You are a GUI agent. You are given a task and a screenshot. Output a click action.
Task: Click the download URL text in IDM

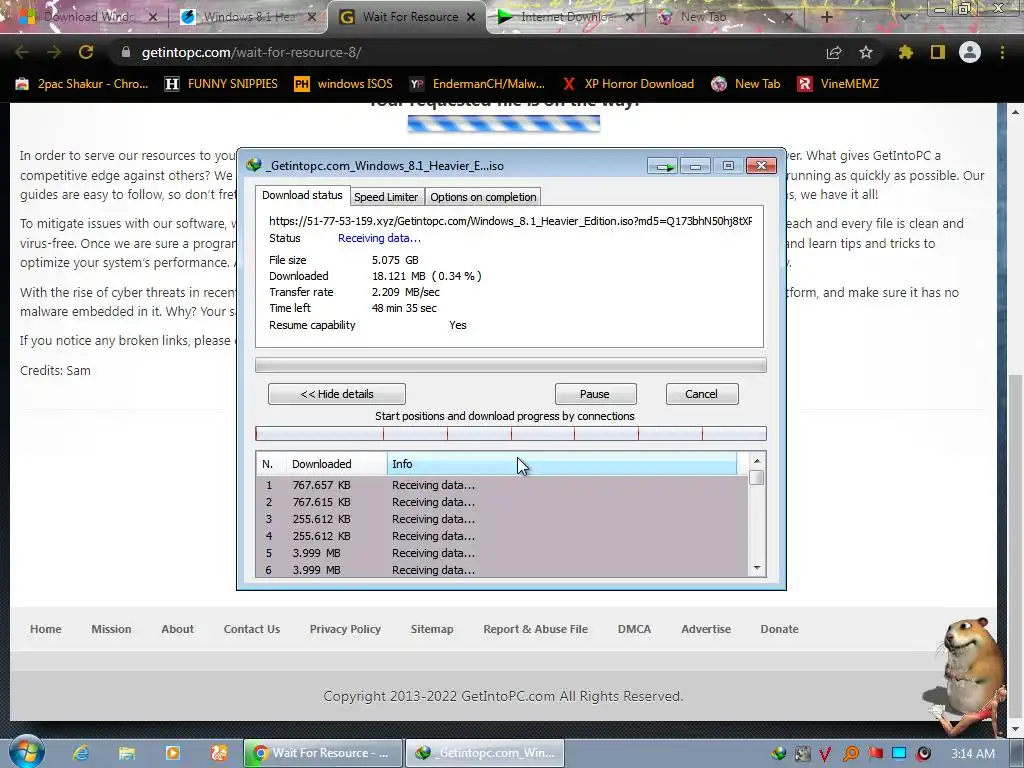click(x=511, y=221)
